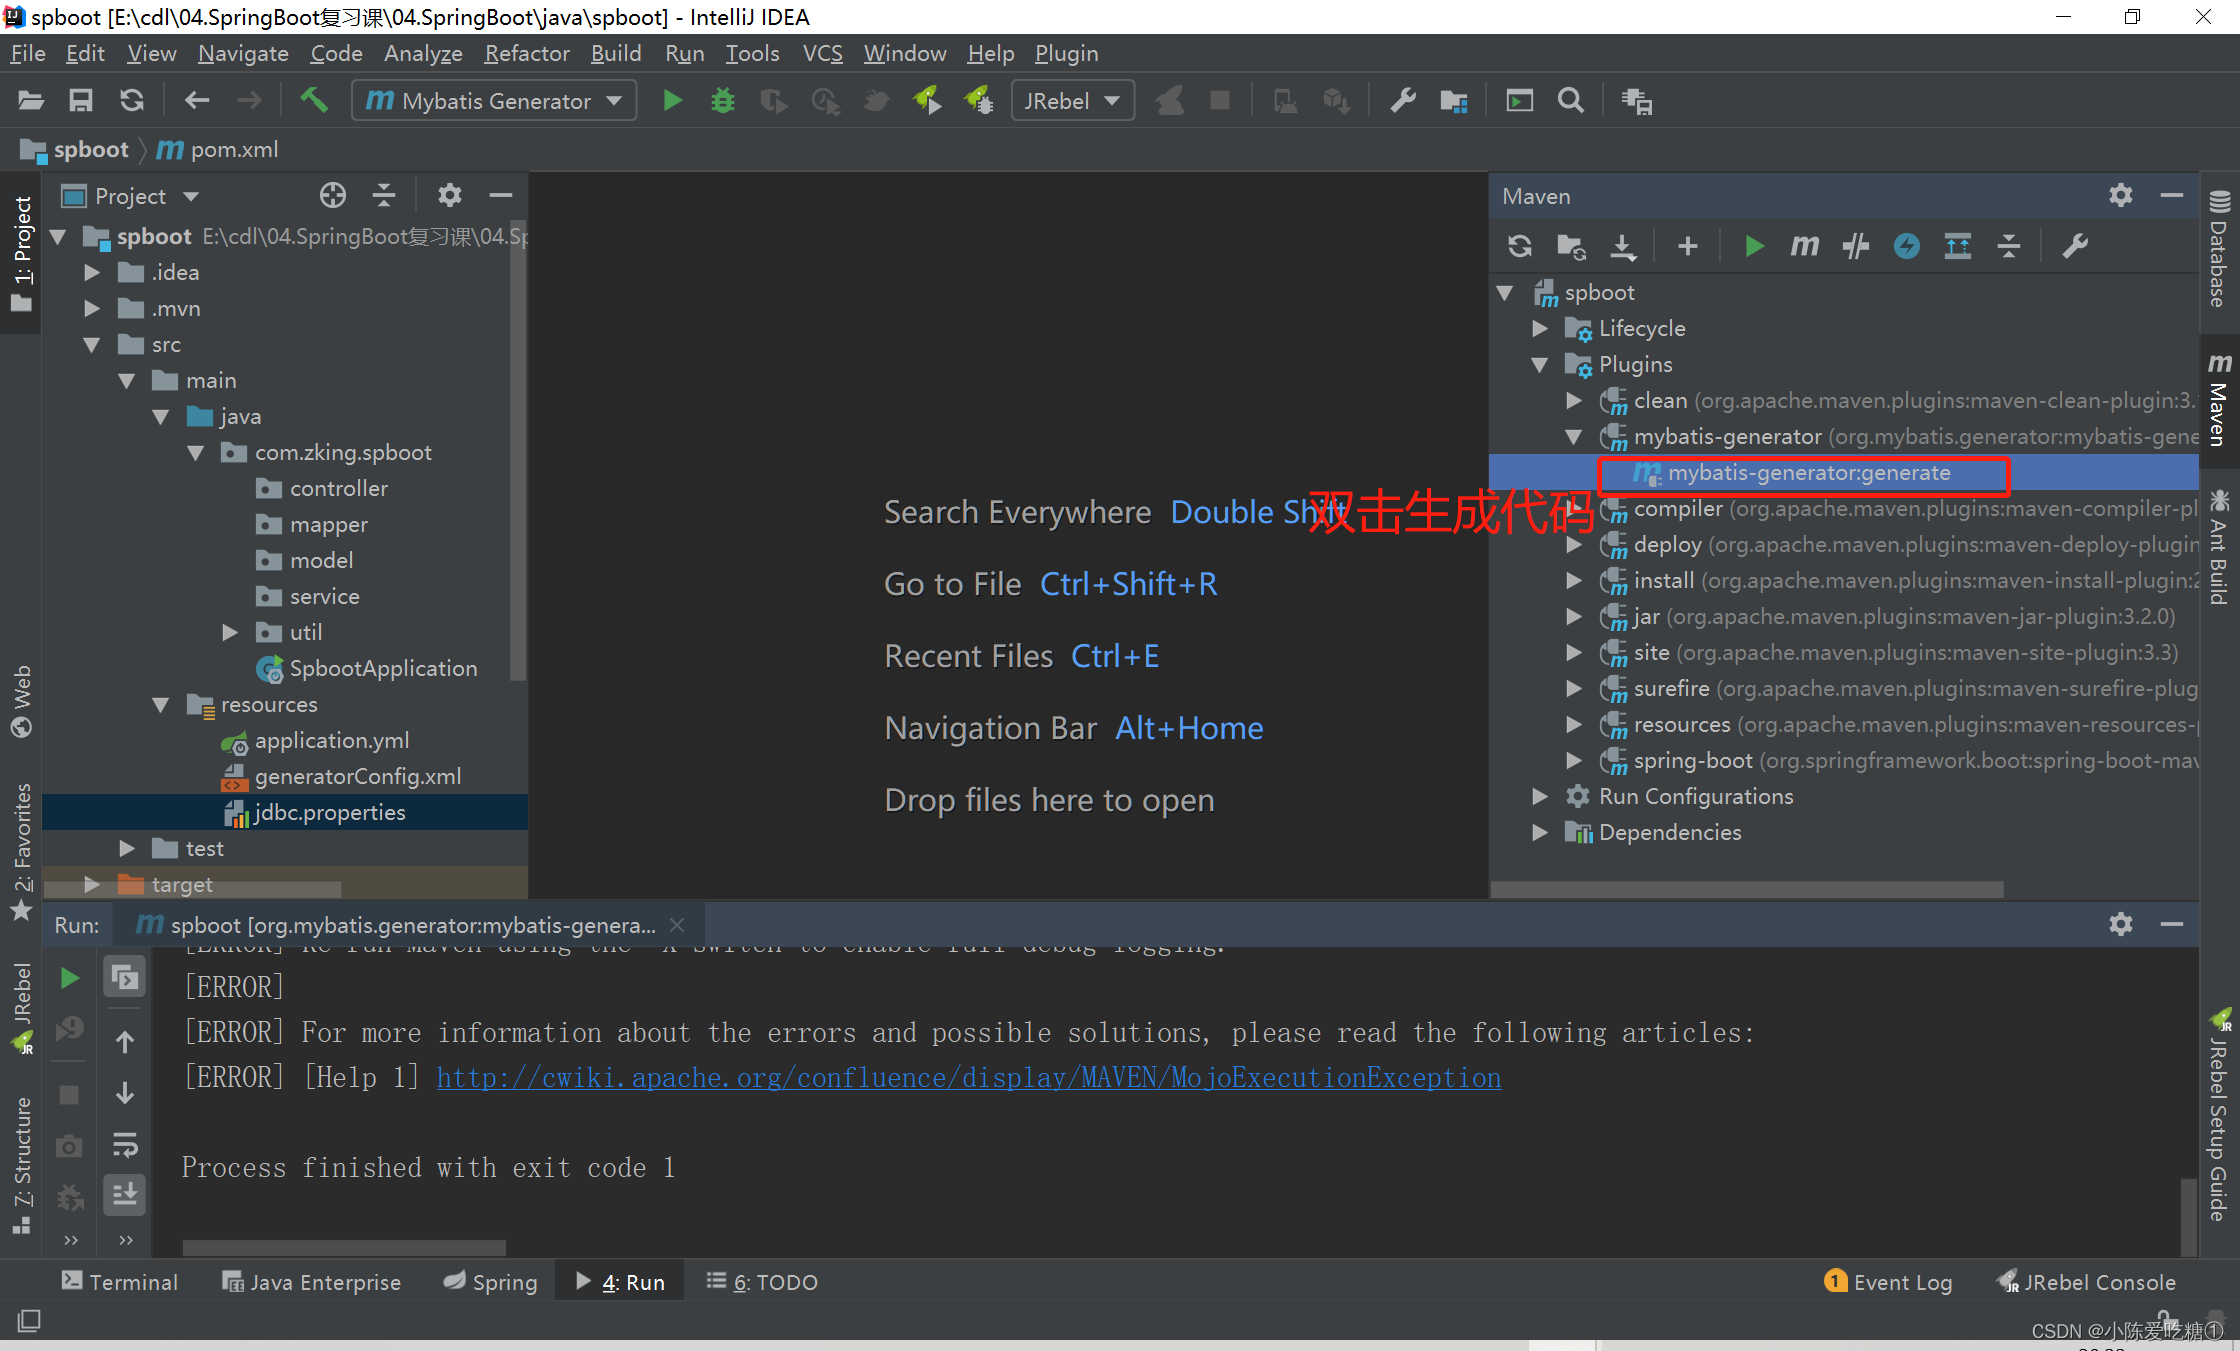This screenshot has width=2240, height=1351.
Task: Collapse the Plugins node in Maven tree
Action: (1540, 364)
